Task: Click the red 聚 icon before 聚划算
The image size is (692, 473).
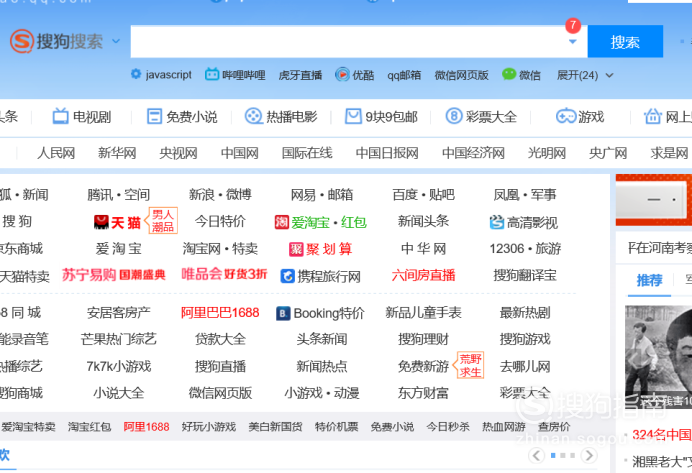Action: click(x=296, y=249)
